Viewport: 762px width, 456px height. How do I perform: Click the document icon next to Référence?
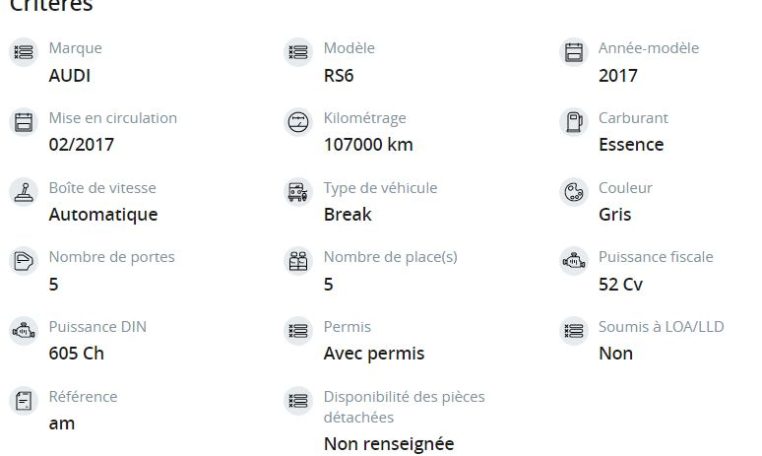[24, 401]
